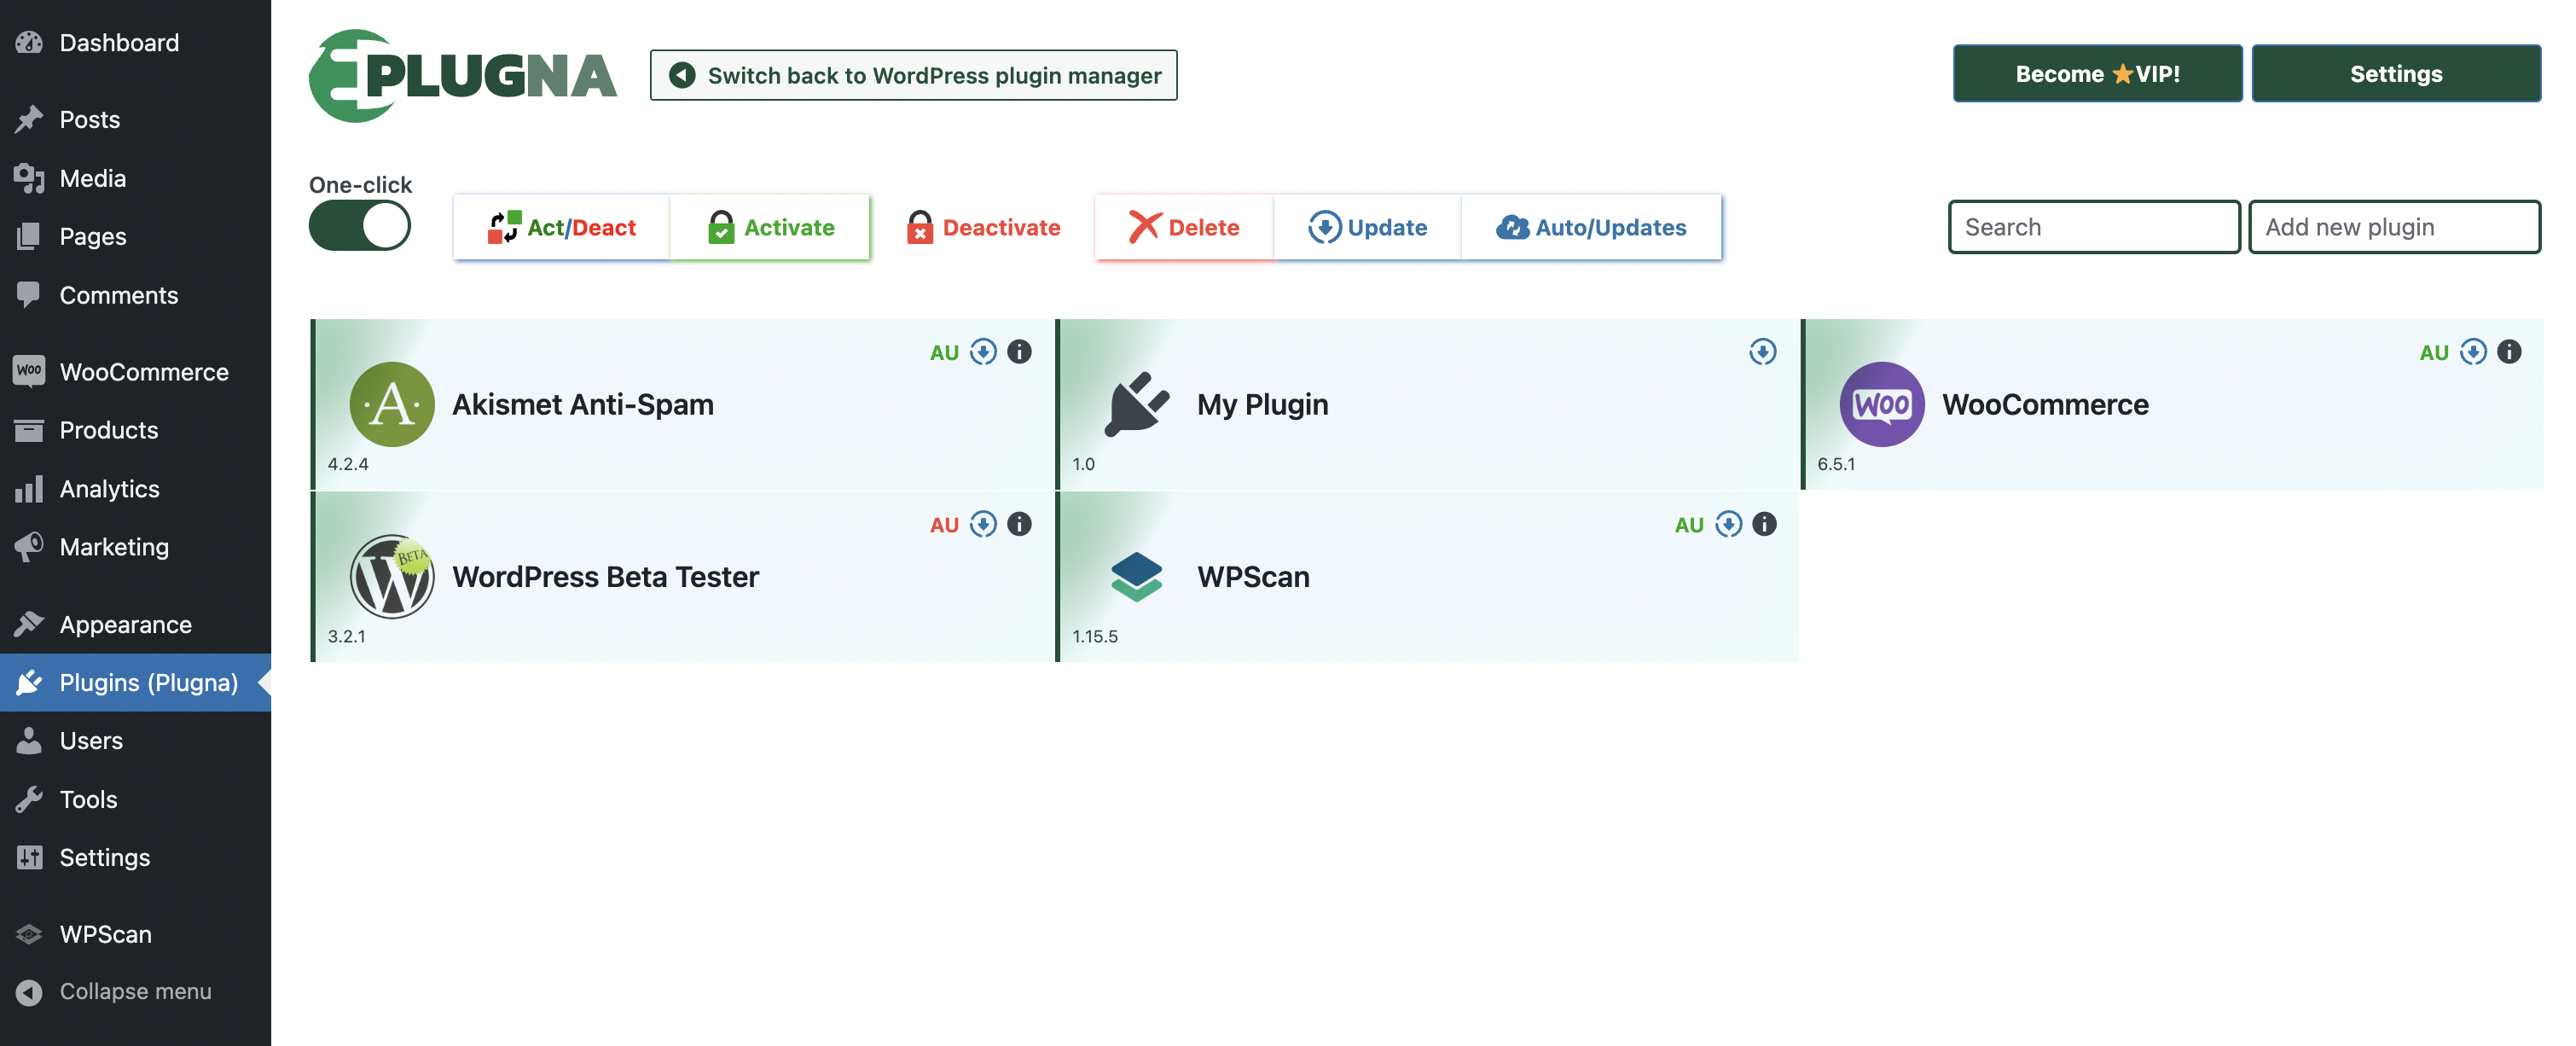Screen dimensions: 2576x1046
Task: Focus the Search plugins field
Action: click(x=2094, y=227)
